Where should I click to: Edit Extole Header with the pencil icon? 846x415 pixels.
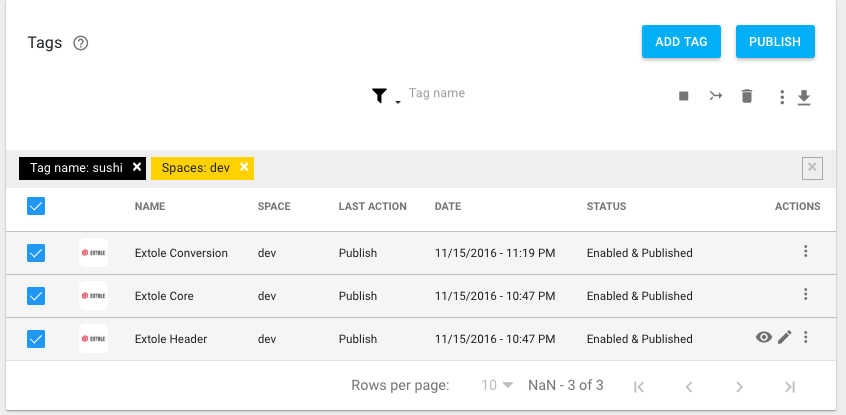[x=784, y=337]
